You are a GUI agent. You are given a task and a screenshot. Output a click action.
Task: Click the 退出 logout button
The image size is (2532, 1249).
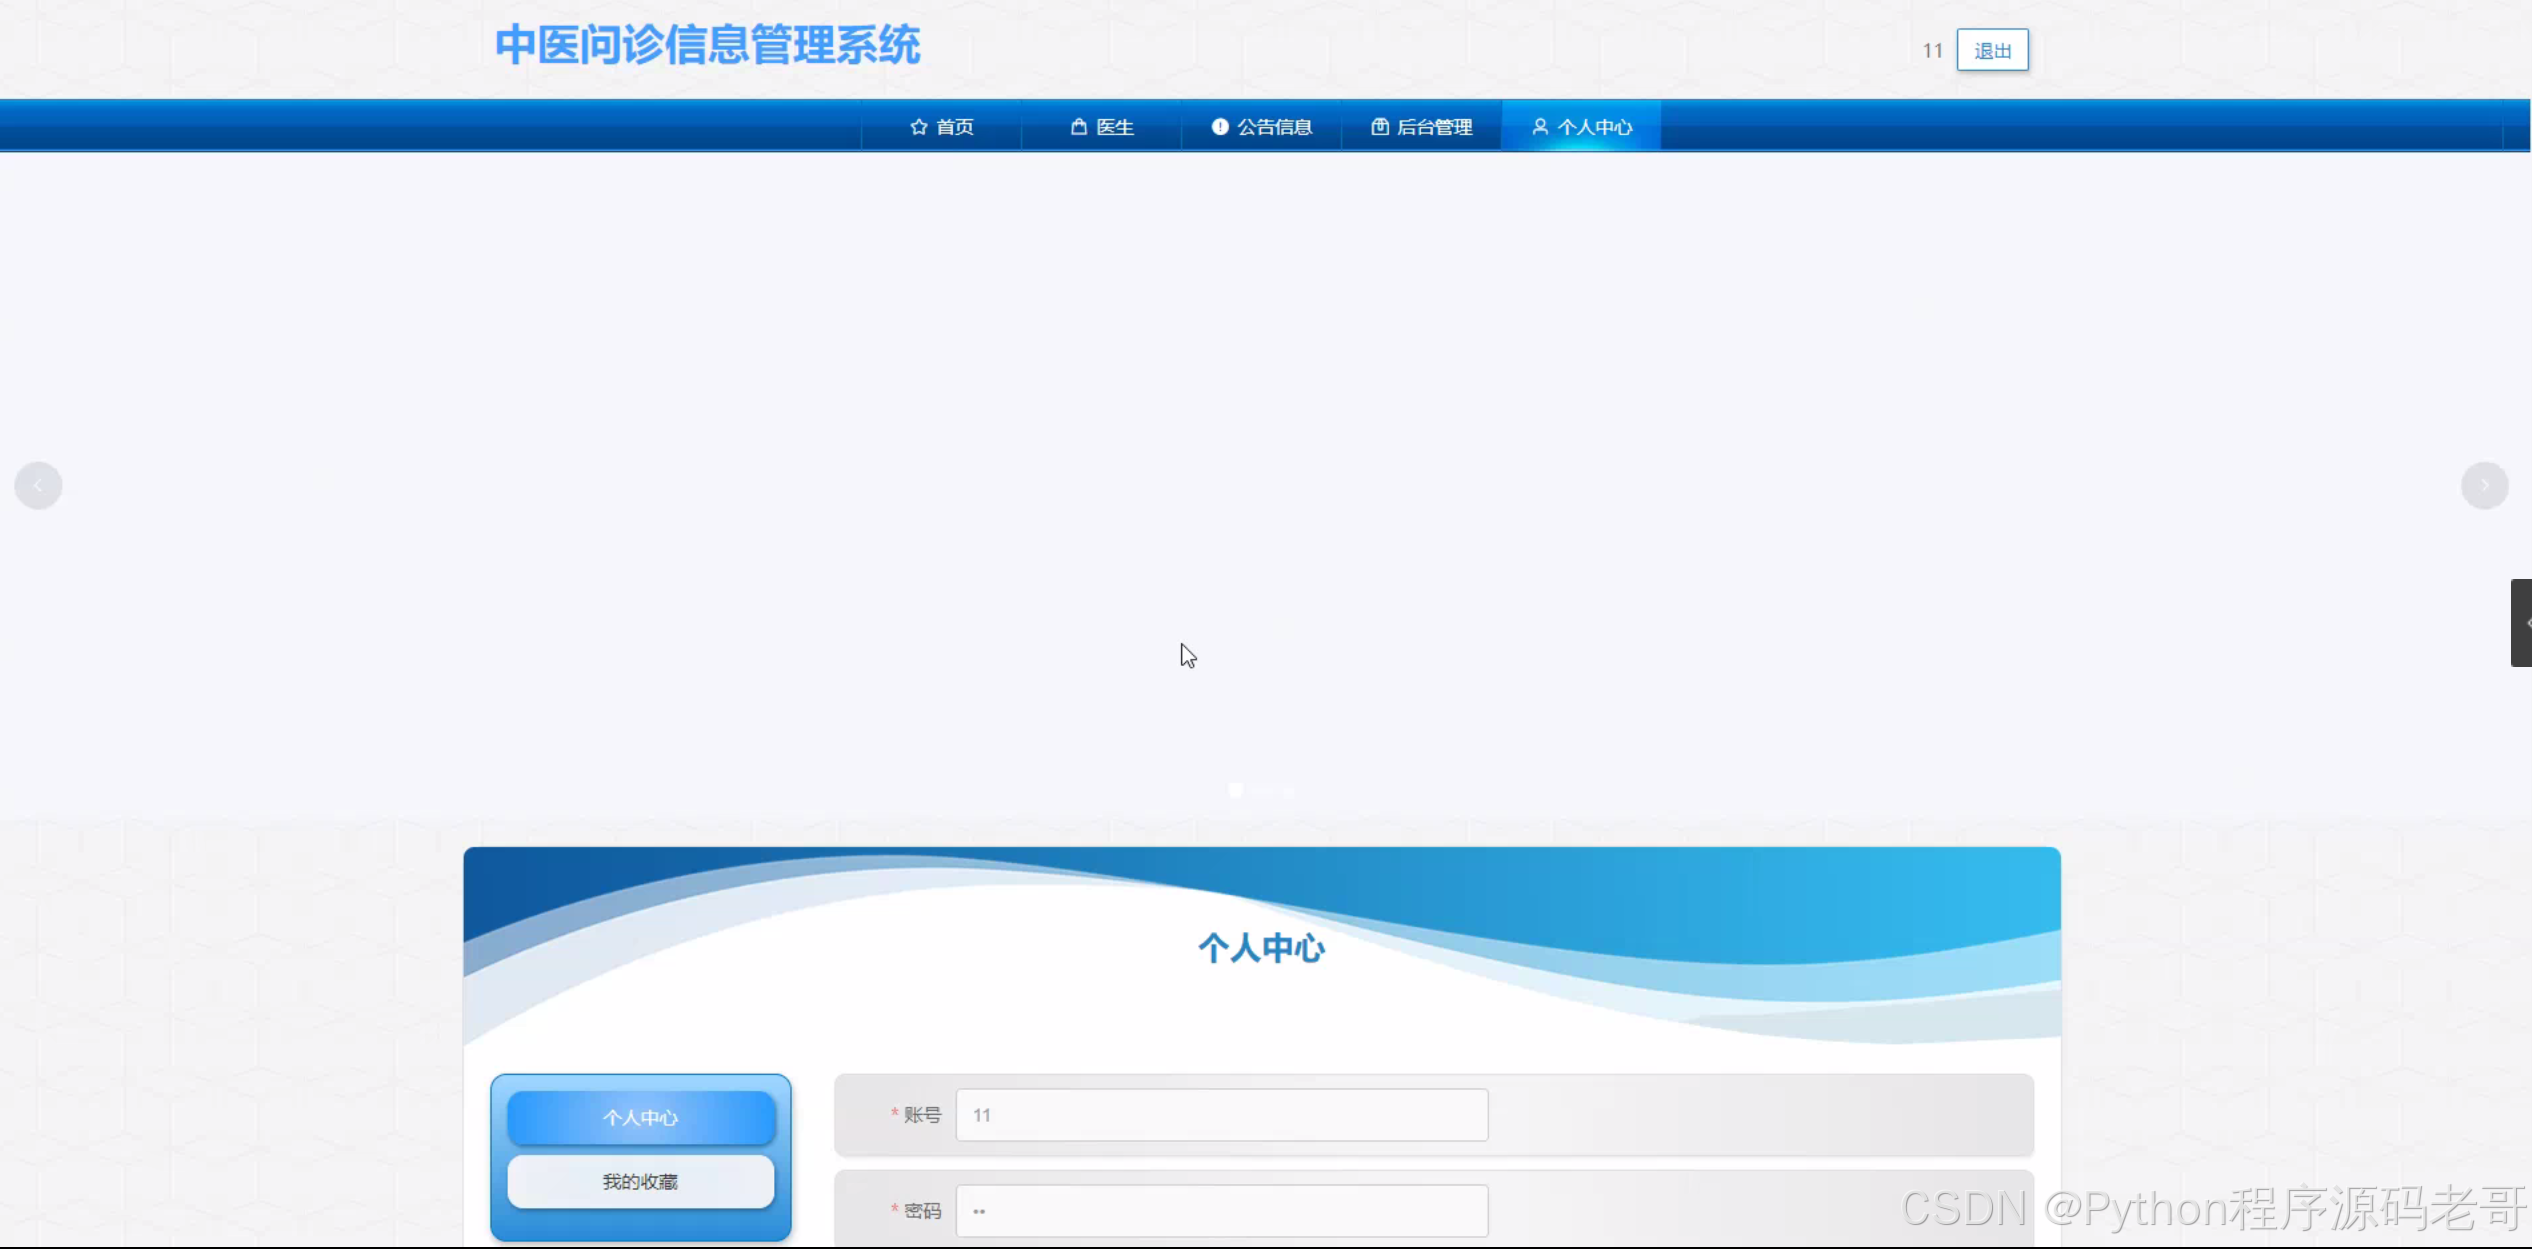pyautogui.click(x=1991, y=51)
